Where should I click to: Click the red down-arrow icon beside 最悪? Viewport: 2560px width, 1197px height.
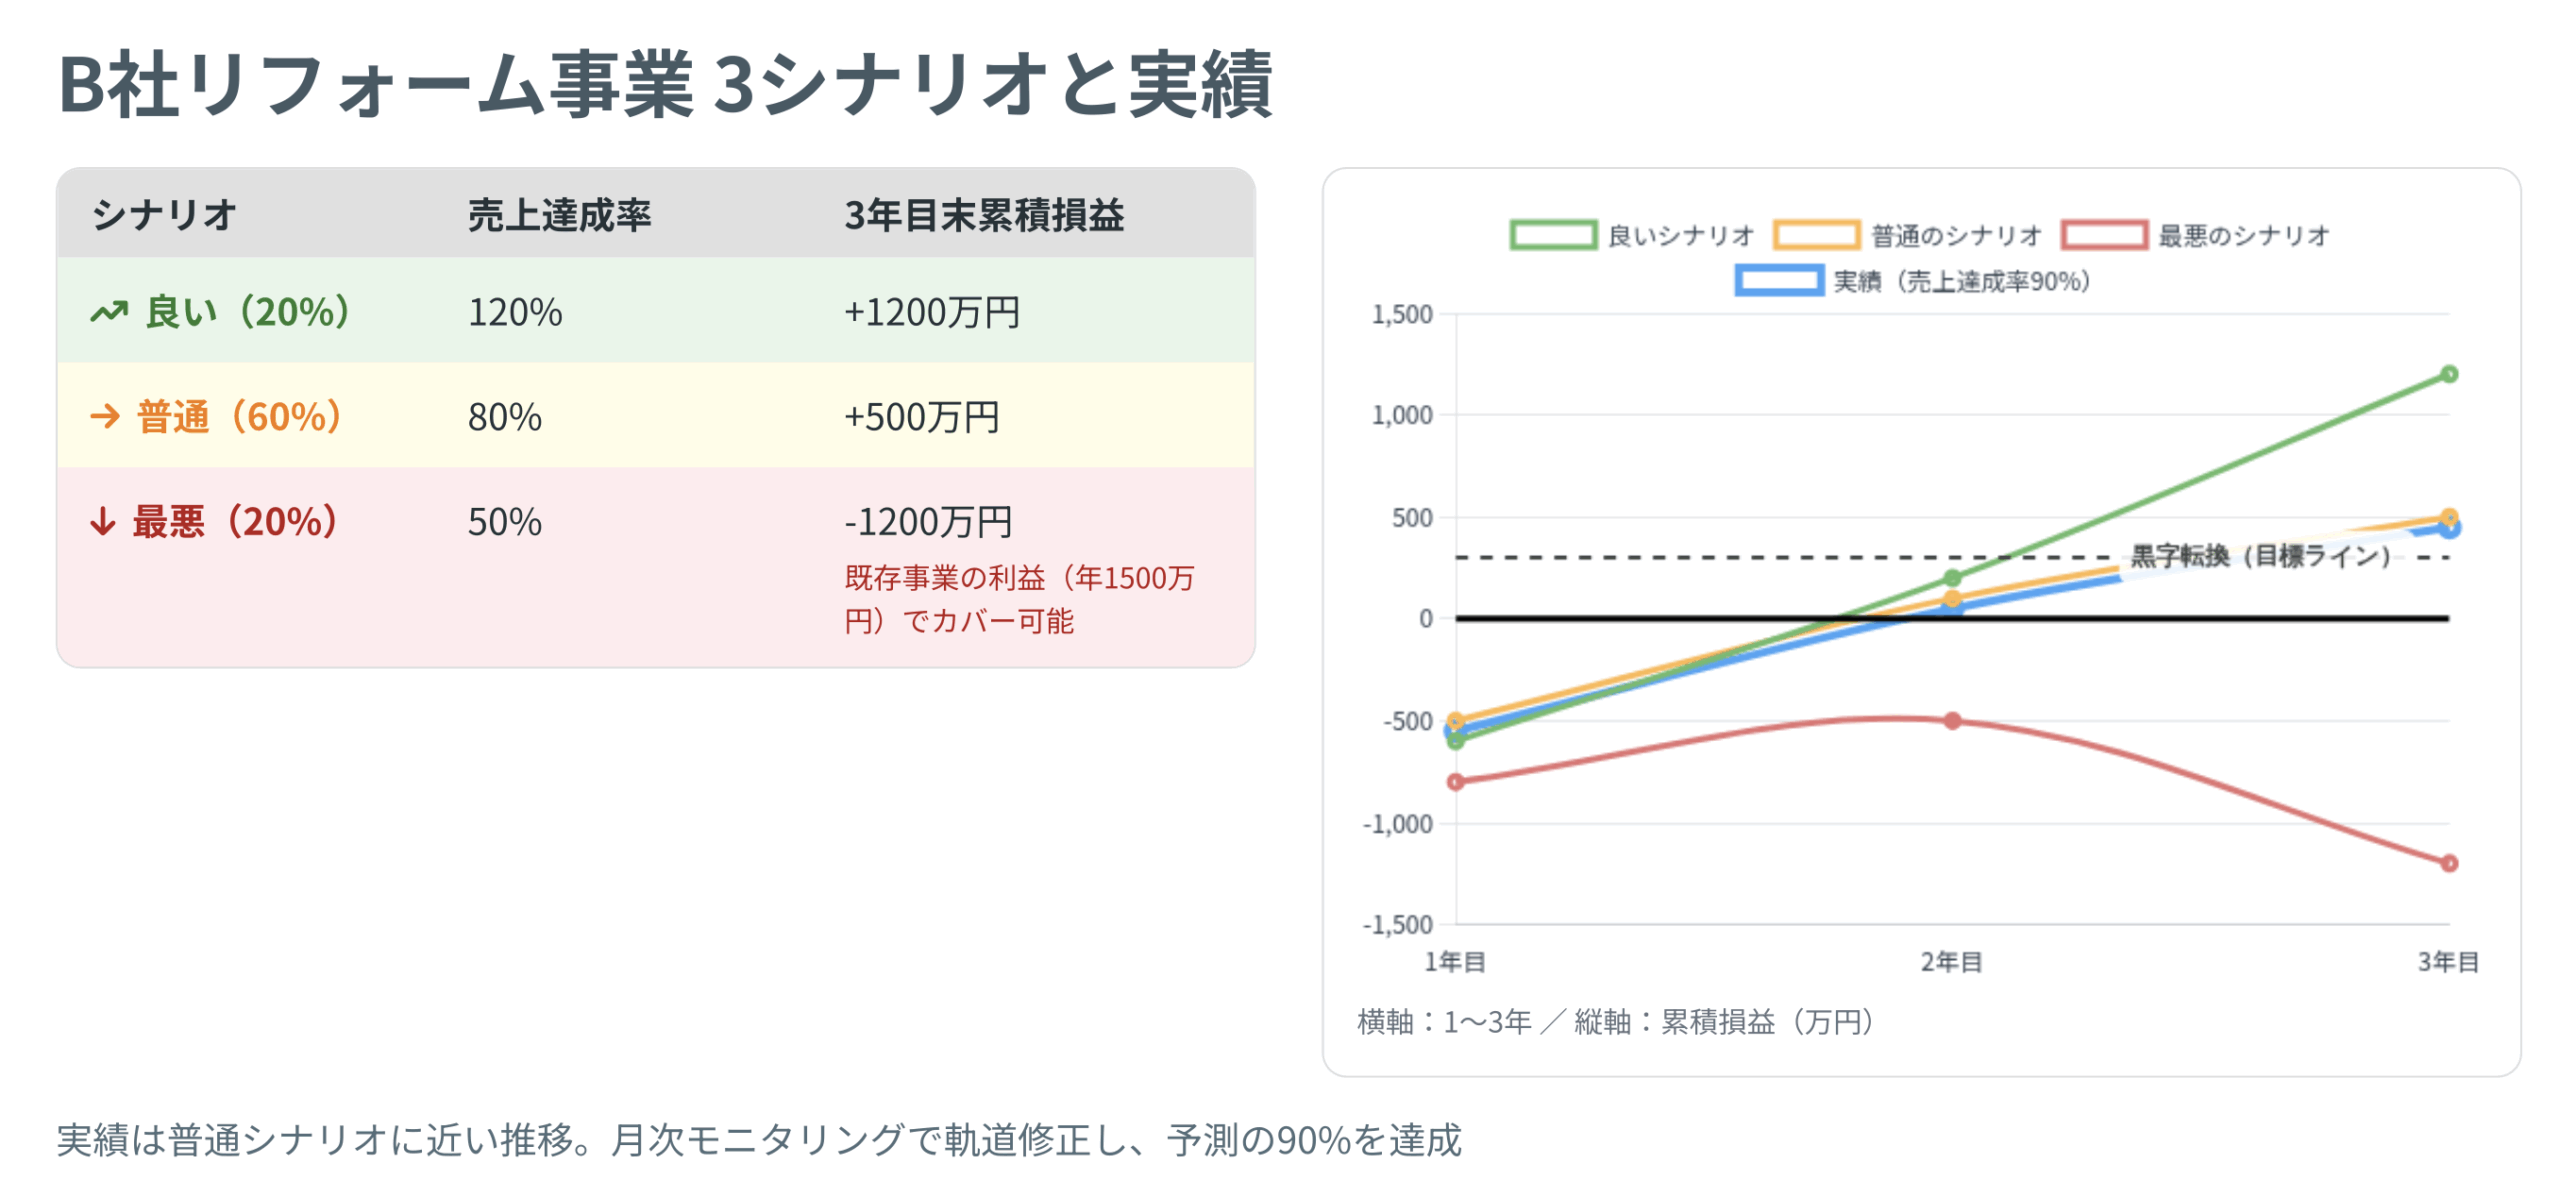click(103, 521)
